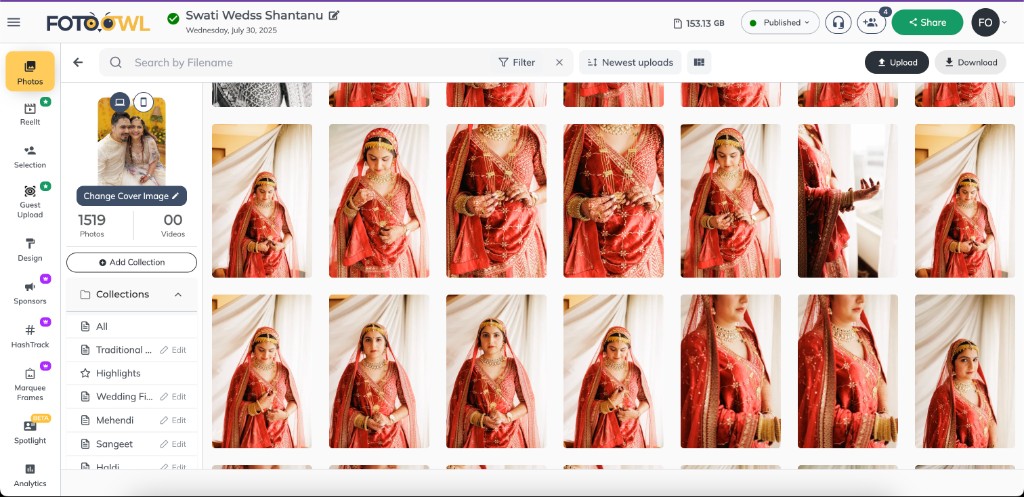Click the 1519 Photos count
The image size is (1024, 497).
click(x=91, y=225)
